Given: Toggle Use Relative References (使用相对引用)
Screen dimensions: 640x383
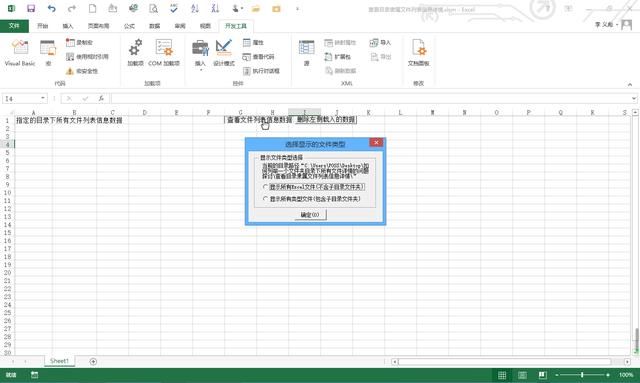Looking at the screenshot, I should [x=87, y=57].
